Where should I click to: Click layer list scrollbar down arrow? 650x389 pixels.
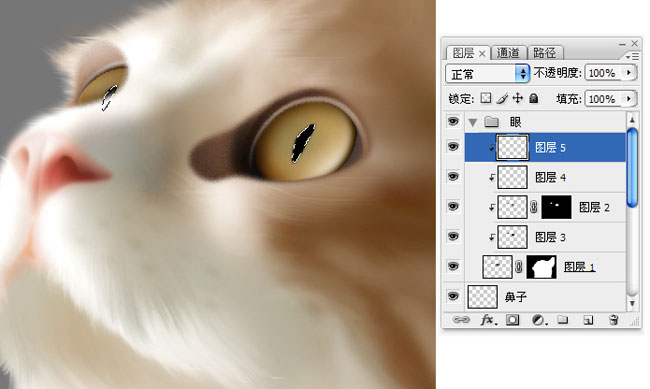pos(632,304)
